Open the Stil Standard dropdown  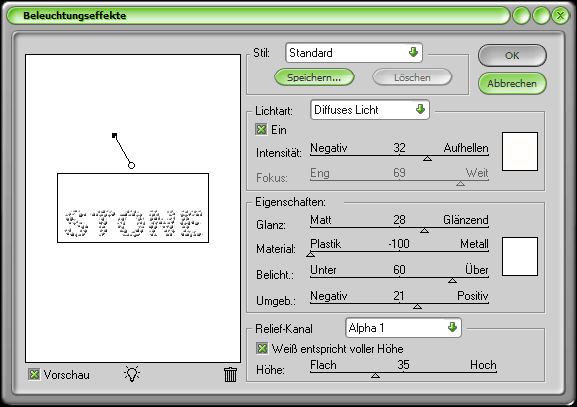tap(354, 53)
